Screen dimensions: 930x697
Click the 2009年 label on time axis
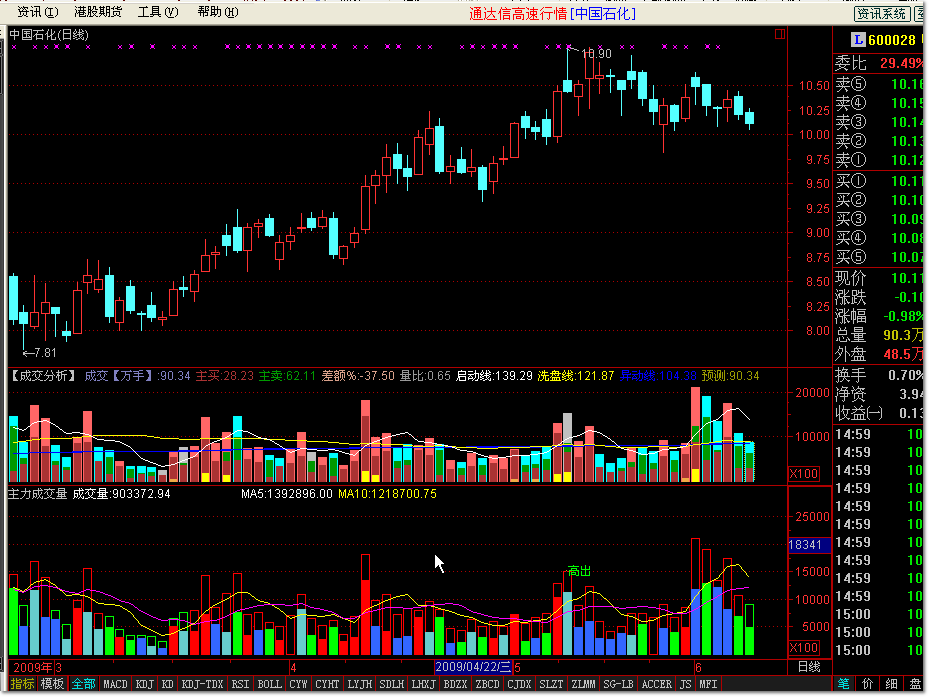click(33, 667)
